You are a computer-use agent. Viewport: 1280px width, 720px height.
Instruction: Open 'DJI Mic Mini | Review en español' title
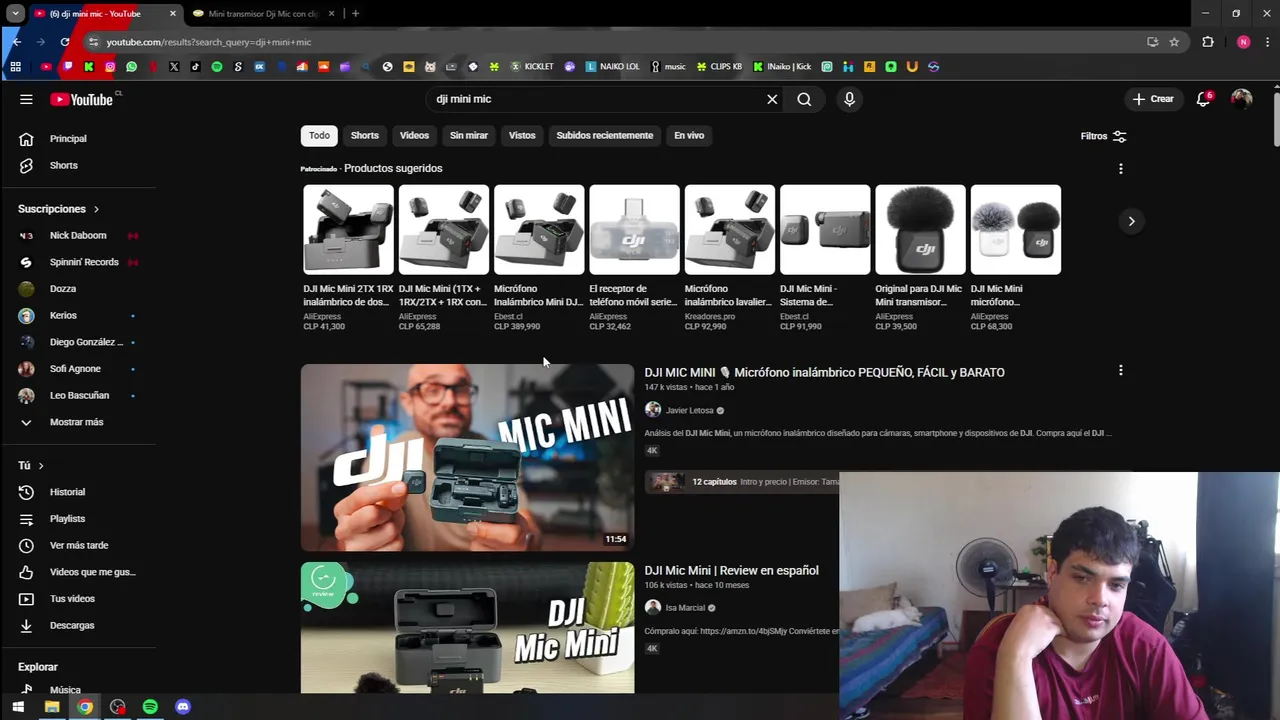[x=731, y=570]
